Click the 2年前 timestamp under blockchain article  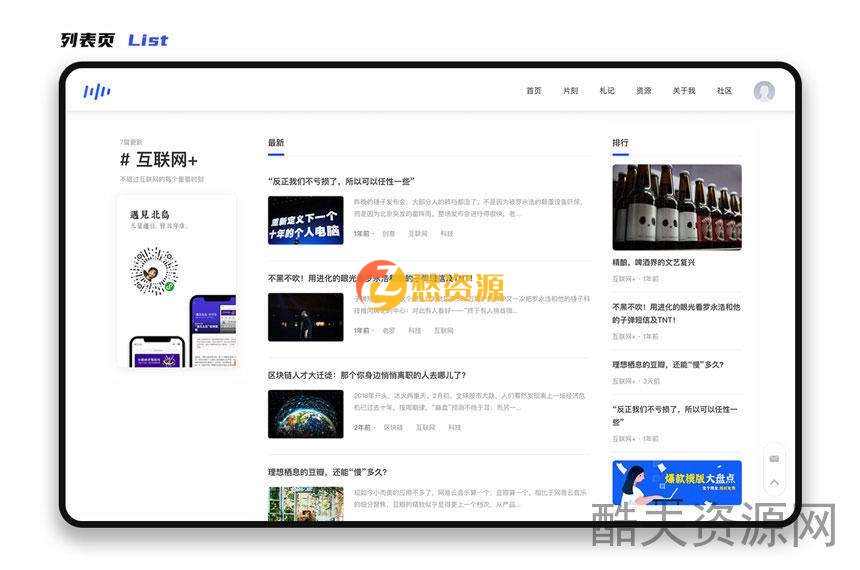tap(361, 427)
